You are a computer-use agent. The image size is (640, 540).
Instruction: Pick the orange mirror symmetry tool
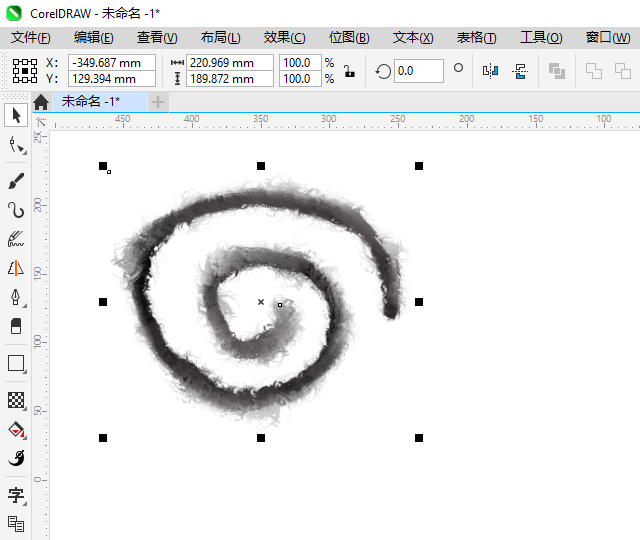tap(16, 268)
